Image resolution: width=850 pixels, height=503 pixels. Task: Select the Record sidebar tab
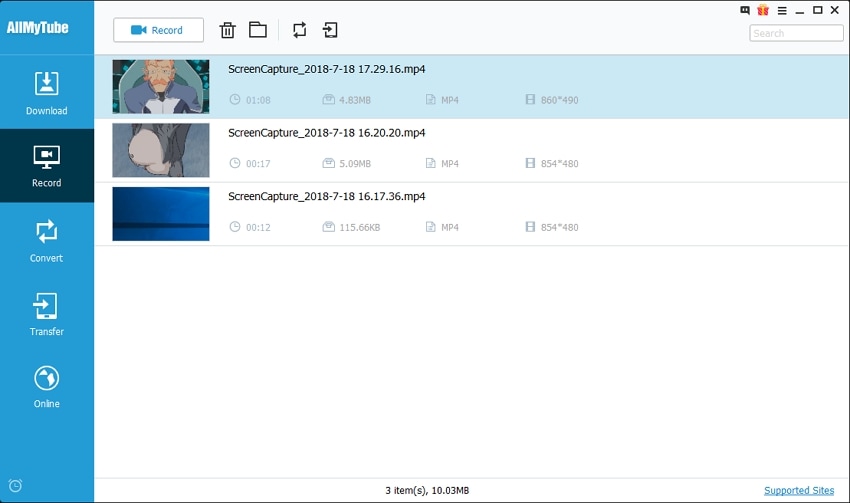point(47,166)
